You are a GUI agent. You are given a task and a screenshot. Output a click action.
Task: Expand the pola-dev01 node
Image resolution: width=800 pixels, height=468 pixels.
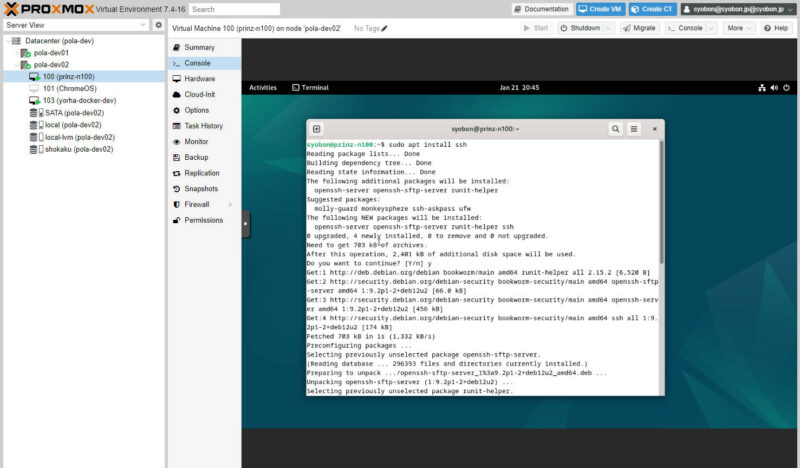point(16,53)
